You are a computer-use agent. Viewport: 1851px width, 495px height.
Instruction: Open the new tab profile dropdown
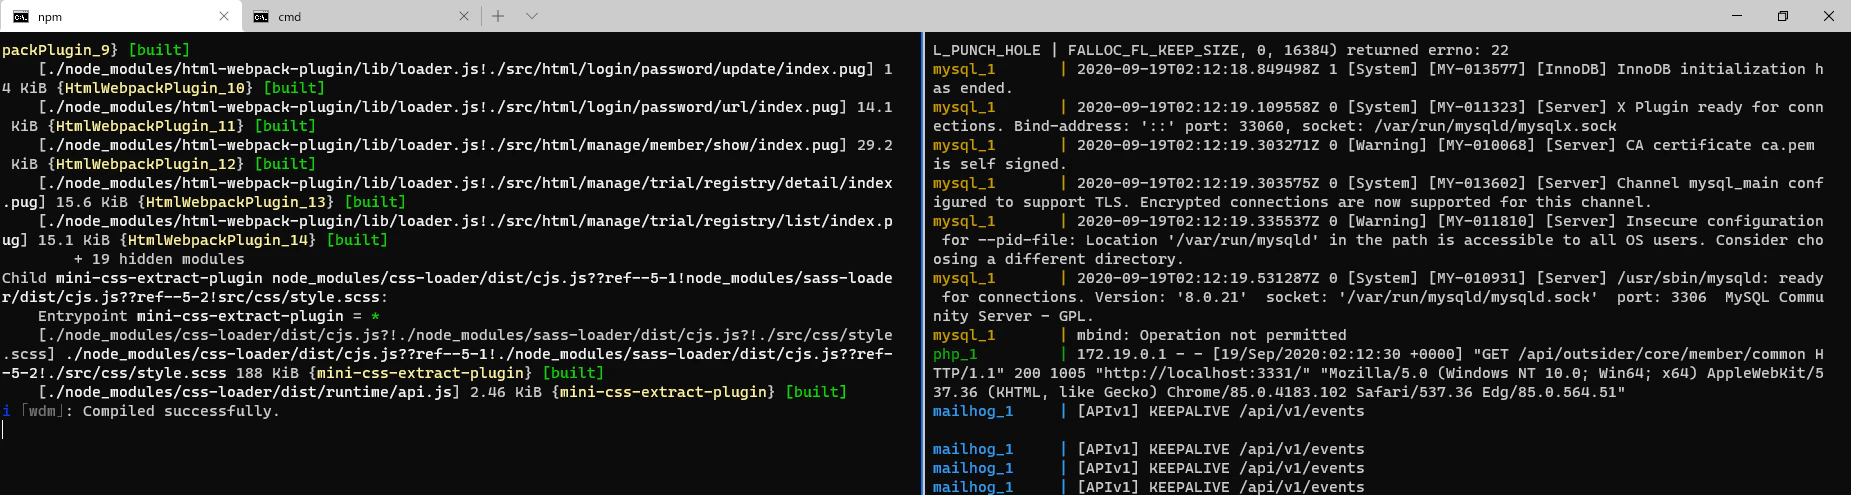(532, 16)
